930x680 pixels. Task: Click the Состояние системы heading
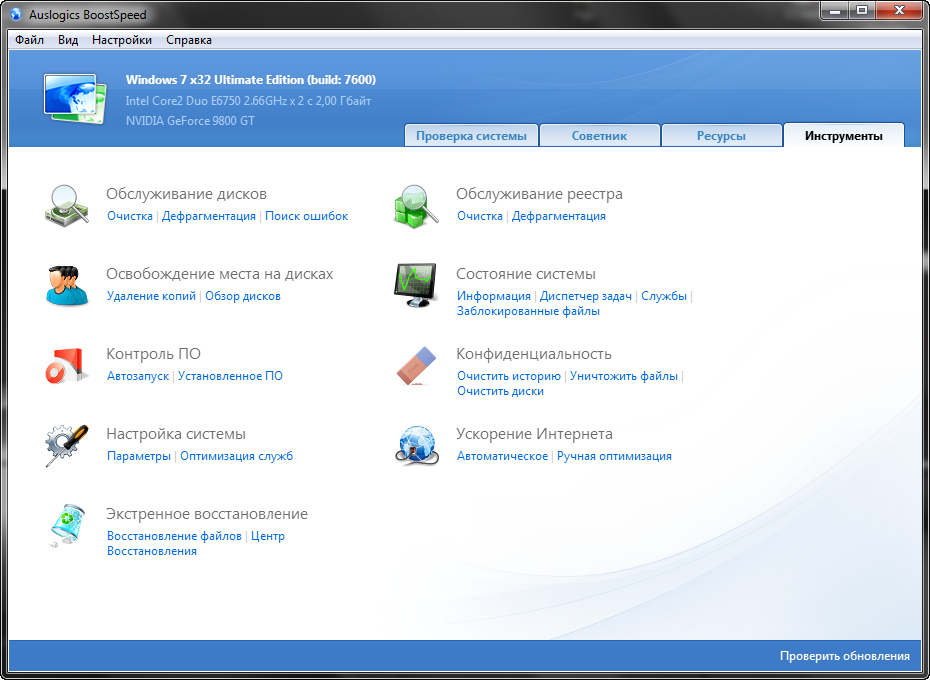click(525, 274)
